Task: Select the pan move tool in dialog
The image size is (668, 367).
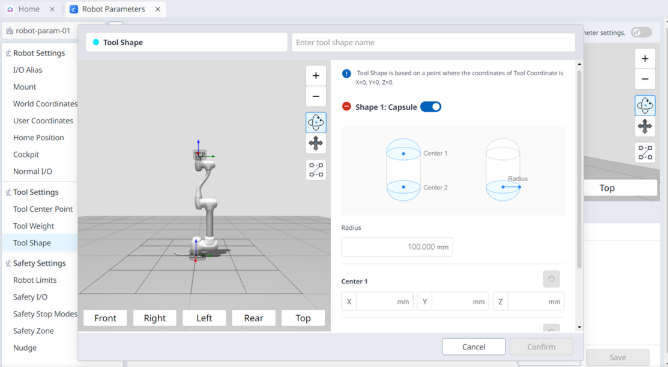Action: (316, 143)
